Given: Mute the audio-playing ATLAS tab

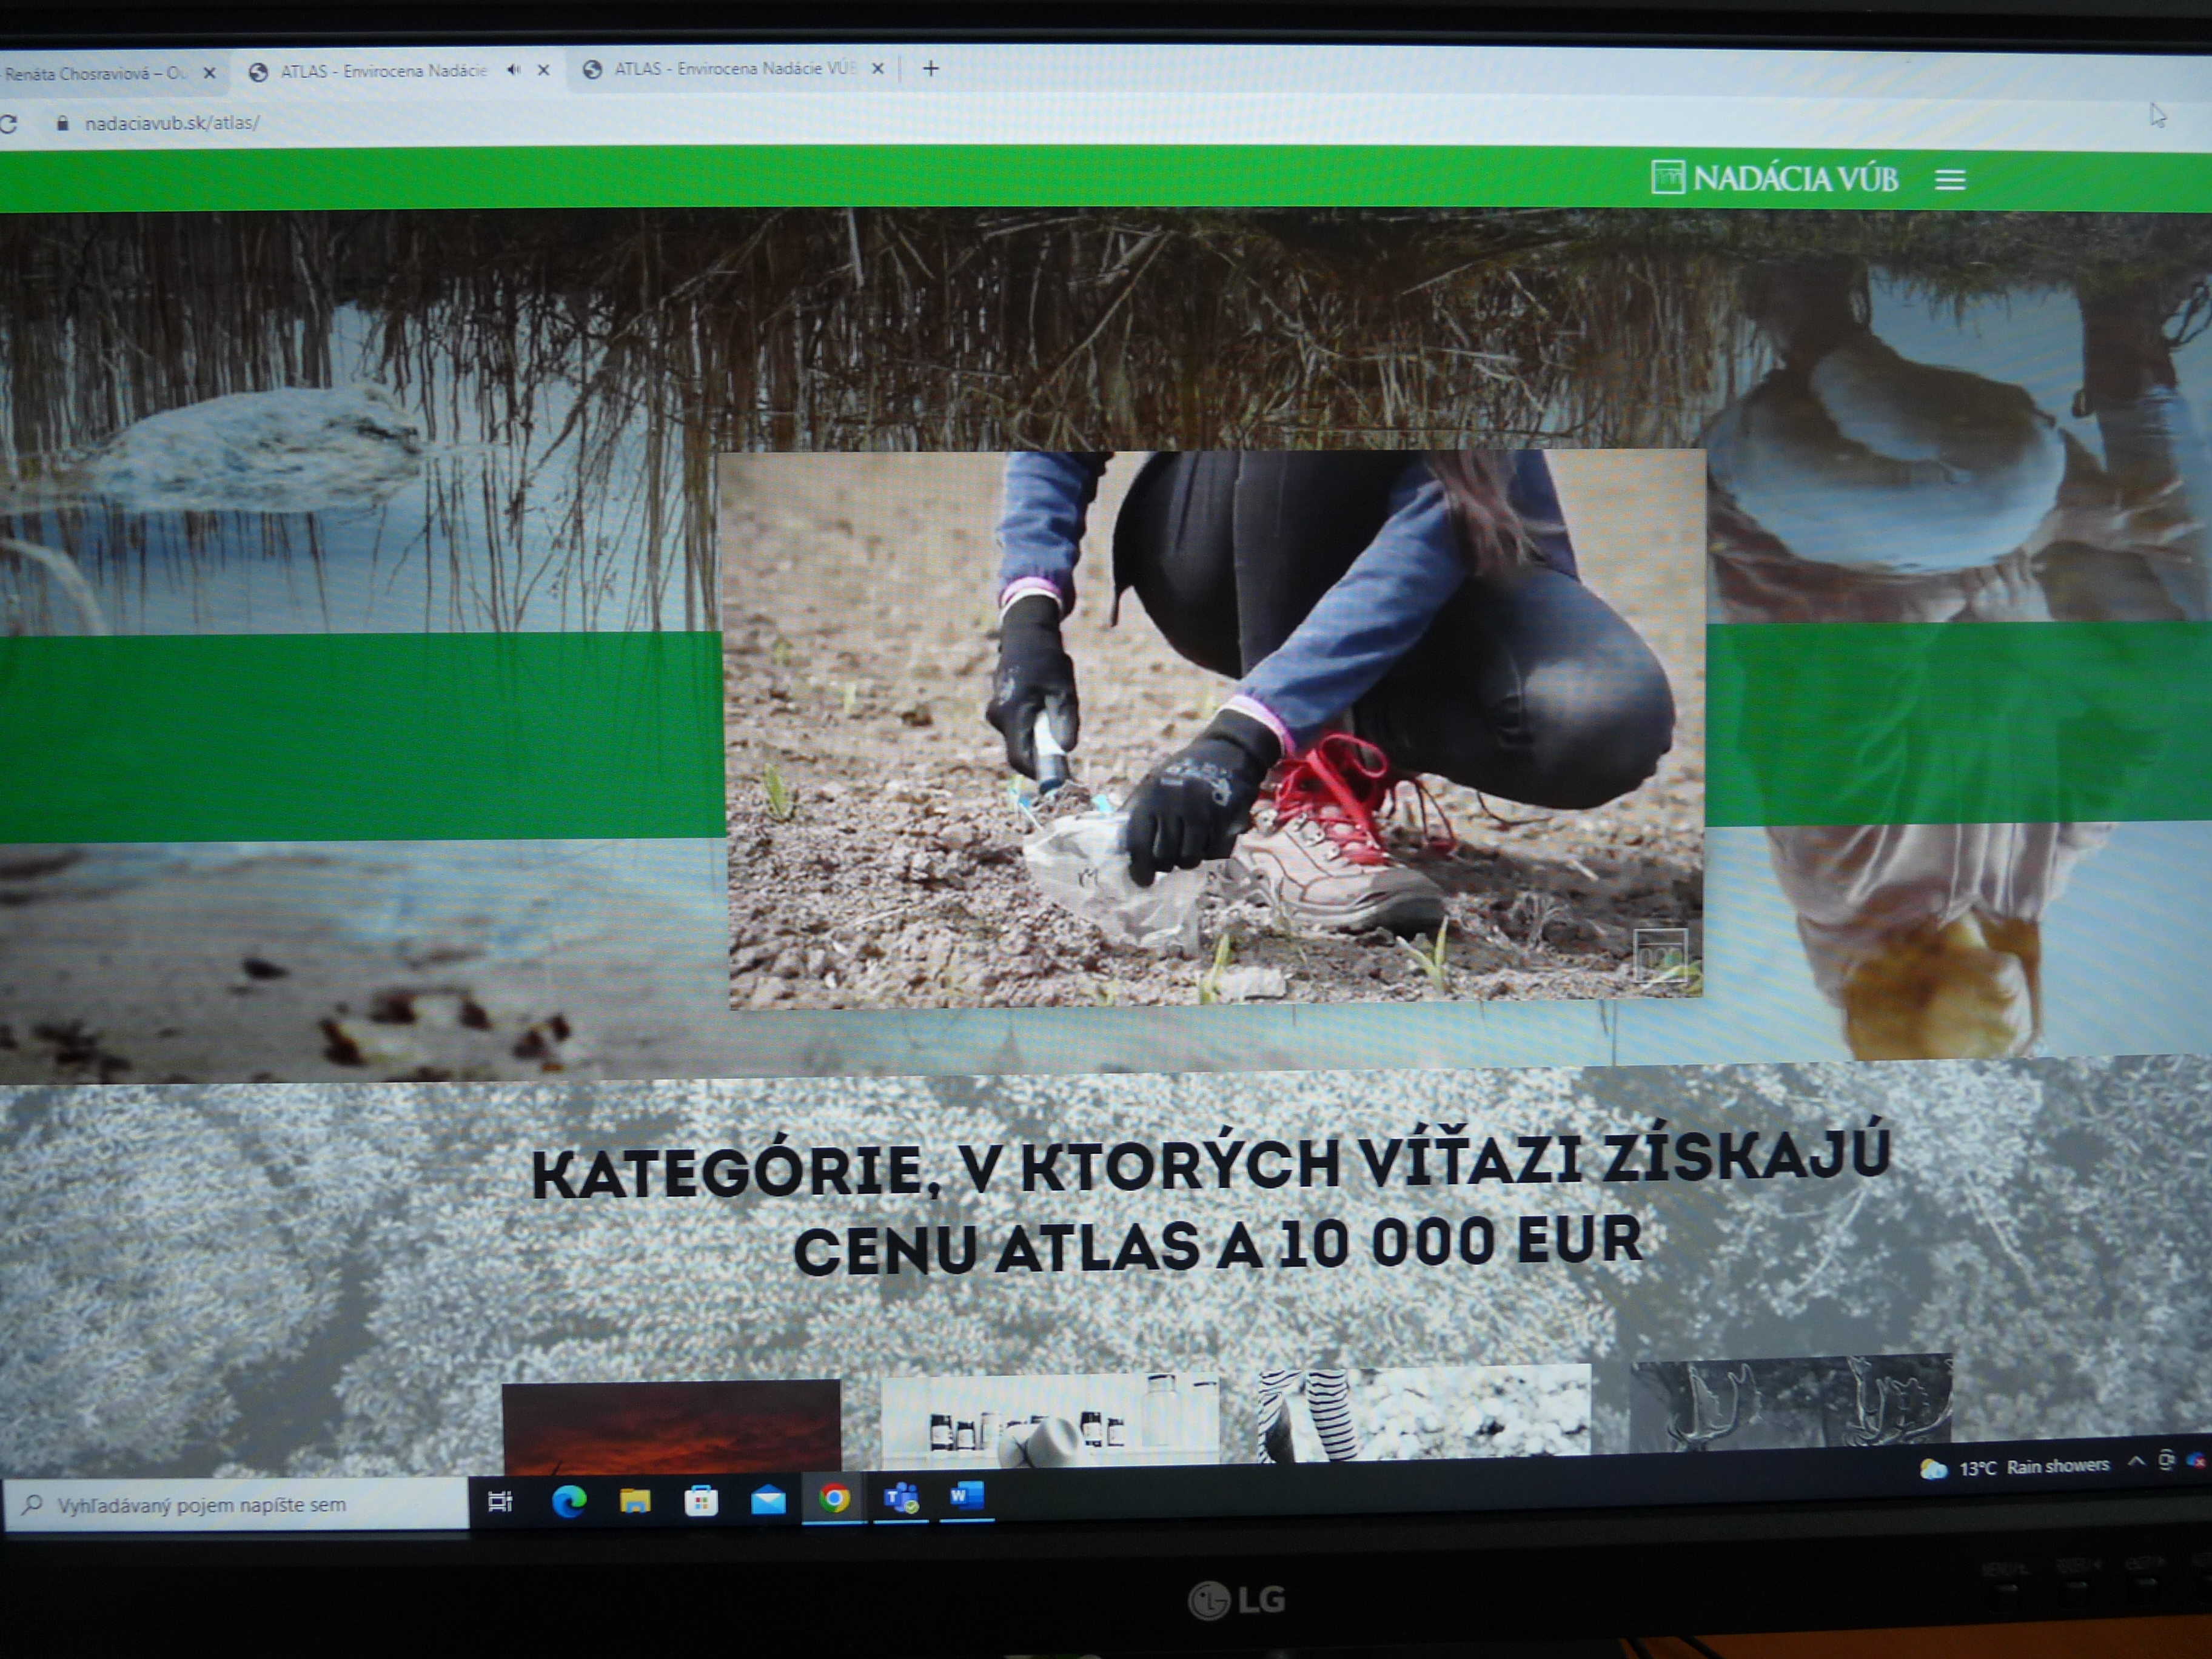Looking at the screenshot, I should 513,70.
